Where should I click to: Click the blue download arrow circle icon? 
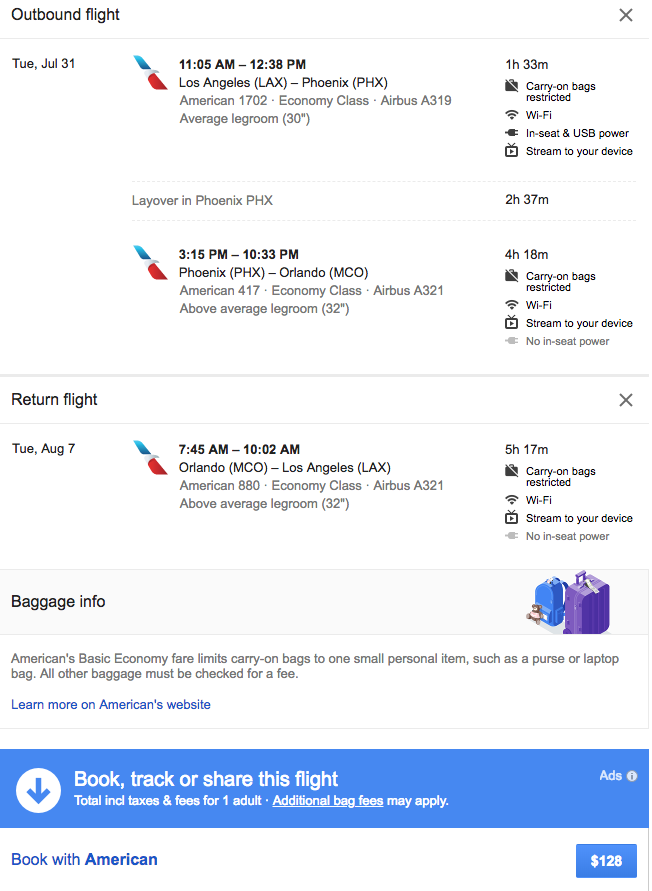click(x=39, y=789)
